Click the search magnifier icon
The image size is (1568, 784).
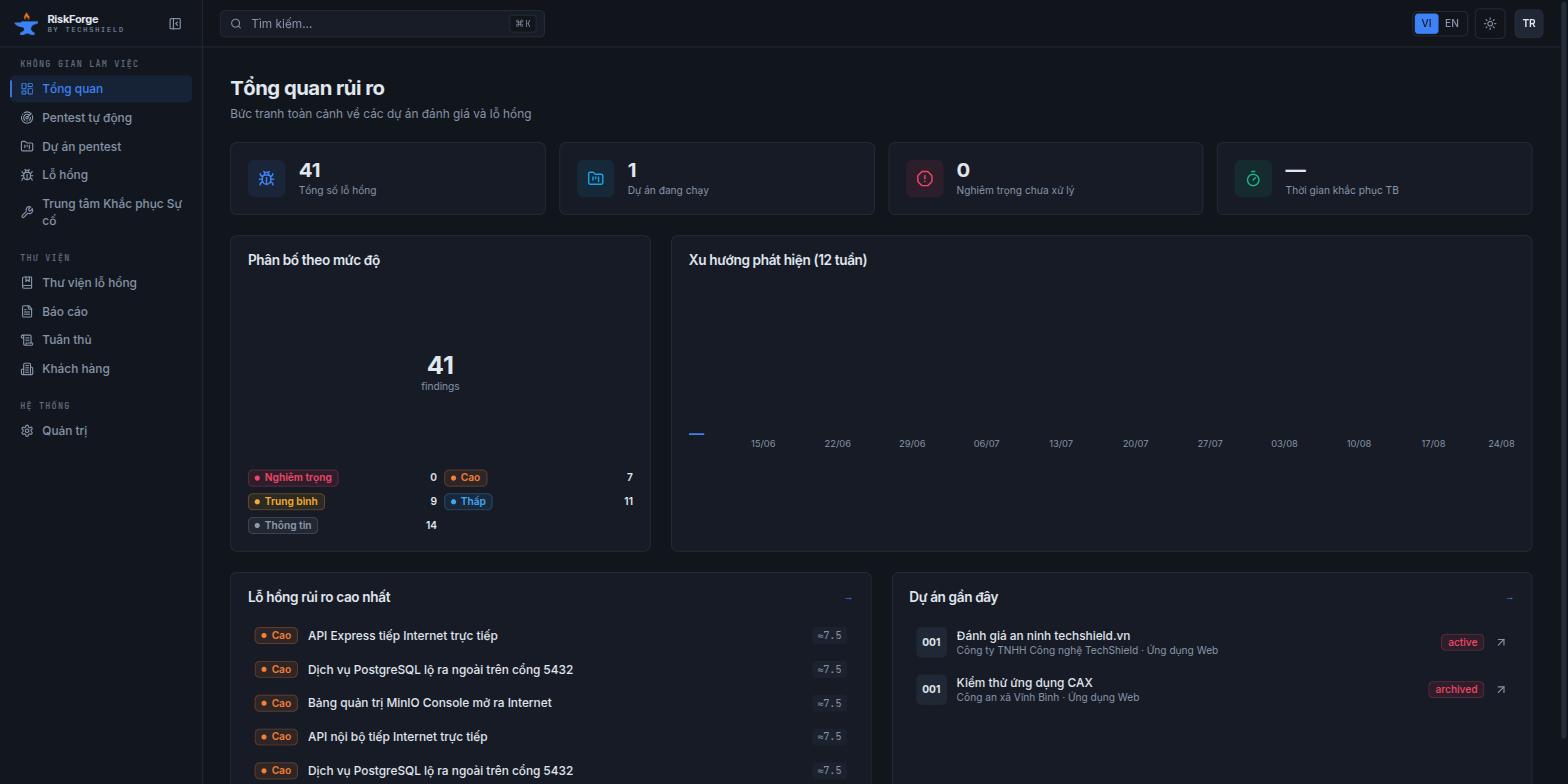[x=237, y=24]
